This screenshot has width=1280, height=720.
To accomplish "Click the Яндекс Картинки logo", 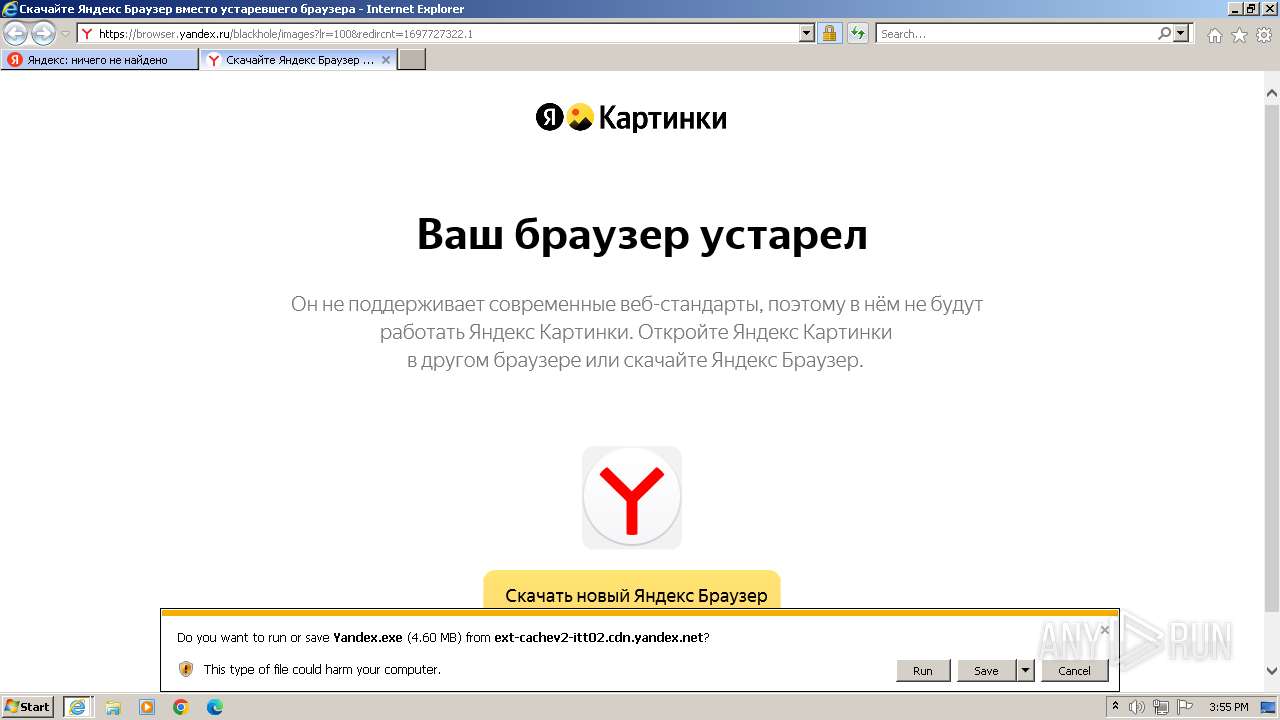I will [632, 118].
